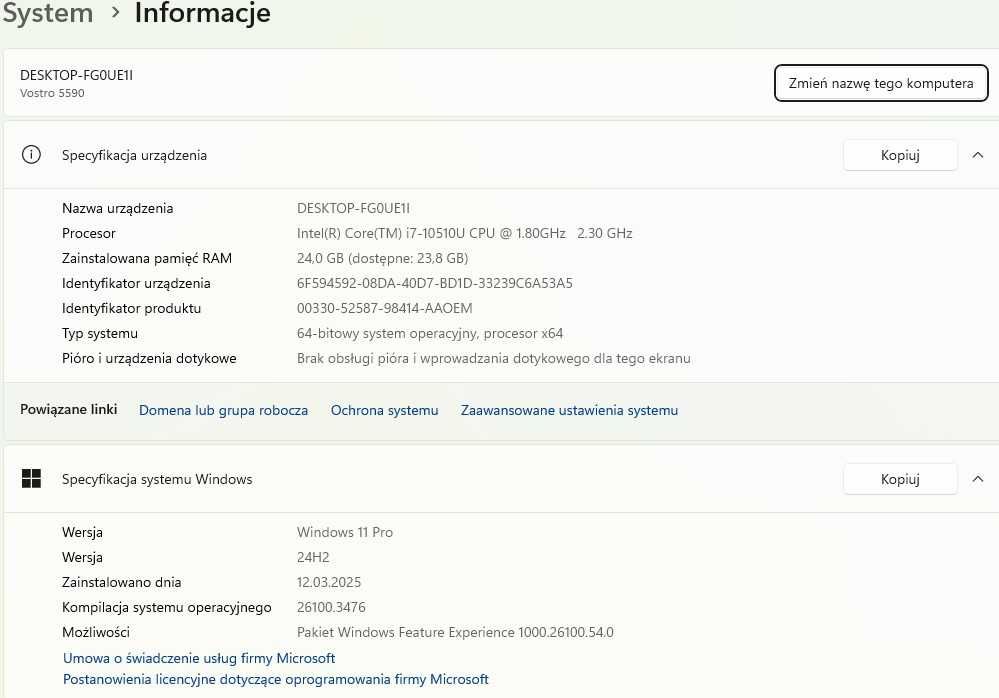Click Zmień nazwę tego komputera button
This screenshot has height=698, width=999.
click(x=880, y=83)
